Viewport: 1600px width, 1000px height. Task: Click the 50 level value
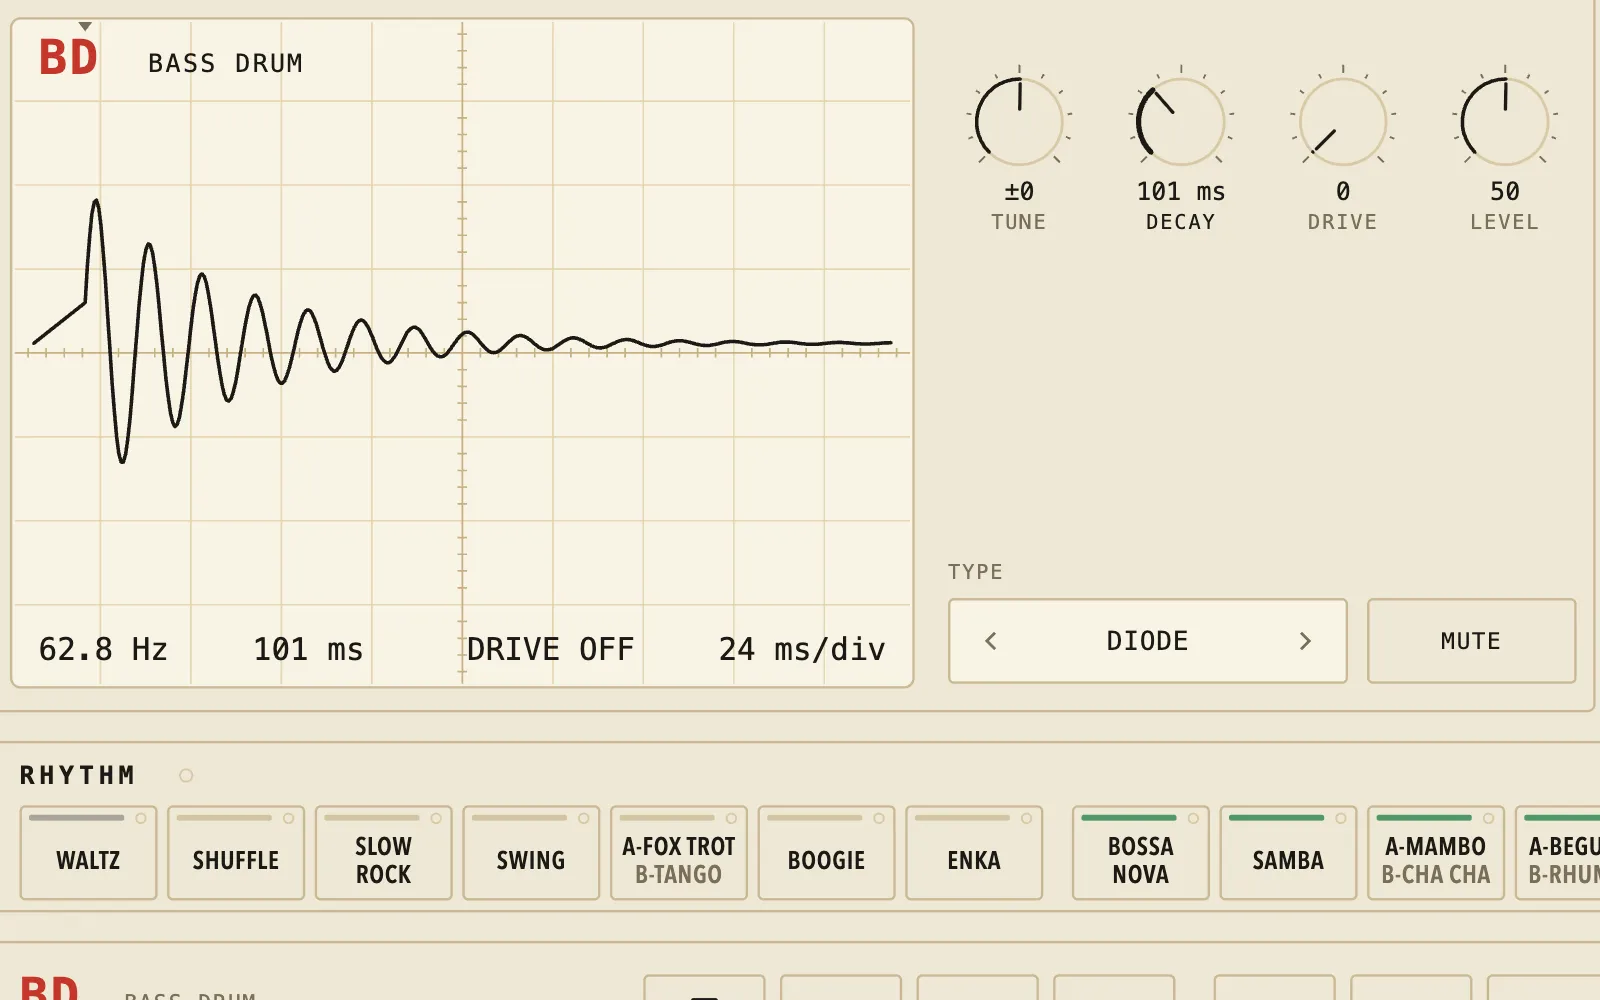[1505, 191]
